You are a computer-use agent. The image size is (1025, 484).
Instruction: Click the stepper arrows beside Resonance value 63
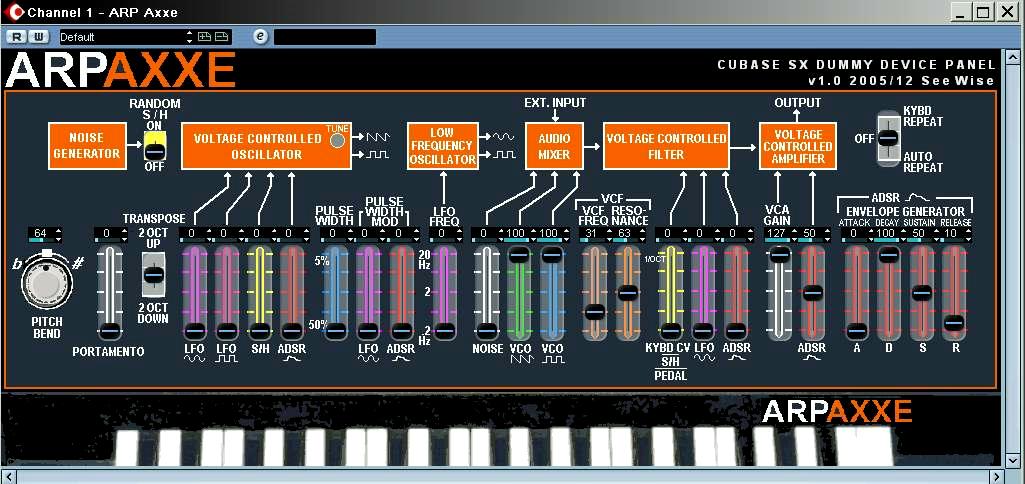pyautogui.click(x=642, y=233)
